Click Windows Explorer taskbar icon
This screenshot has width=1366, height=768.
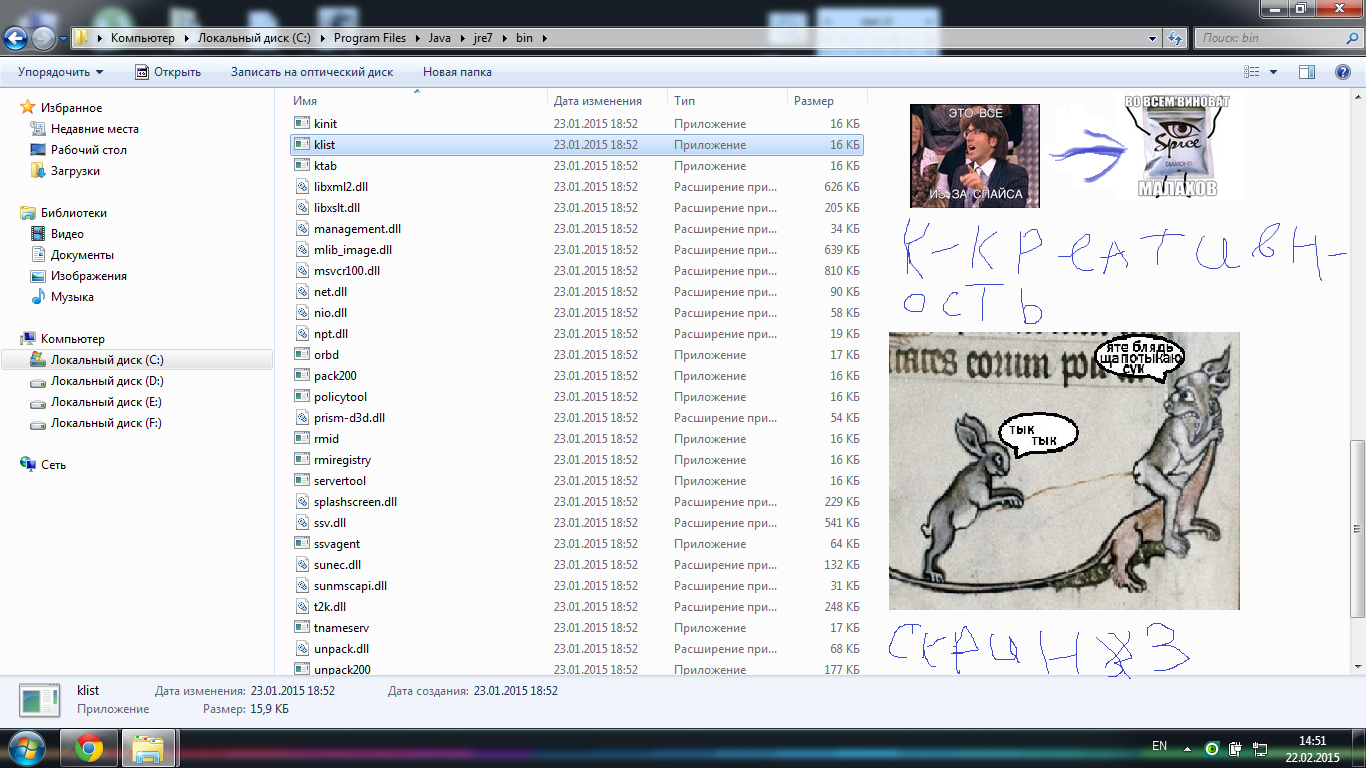149,748
